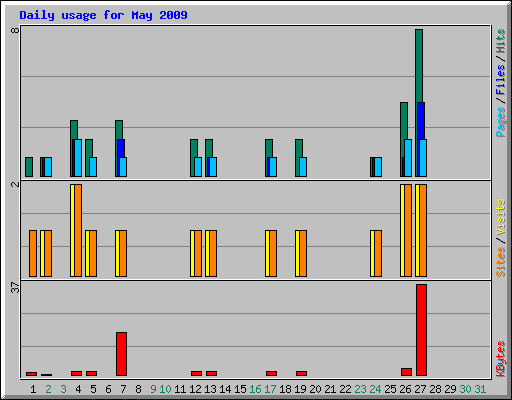This screenshot has width=512, height=400.
Task: Click the 'Hits' legend label
Action: pyautogui.click(x=500, y=41)
